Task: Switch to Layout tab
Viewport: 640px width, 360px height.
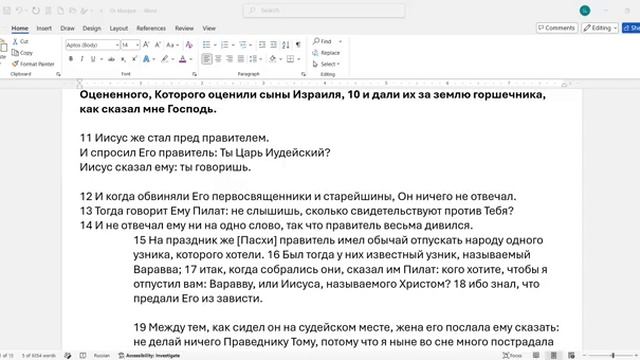Action: 119,28
